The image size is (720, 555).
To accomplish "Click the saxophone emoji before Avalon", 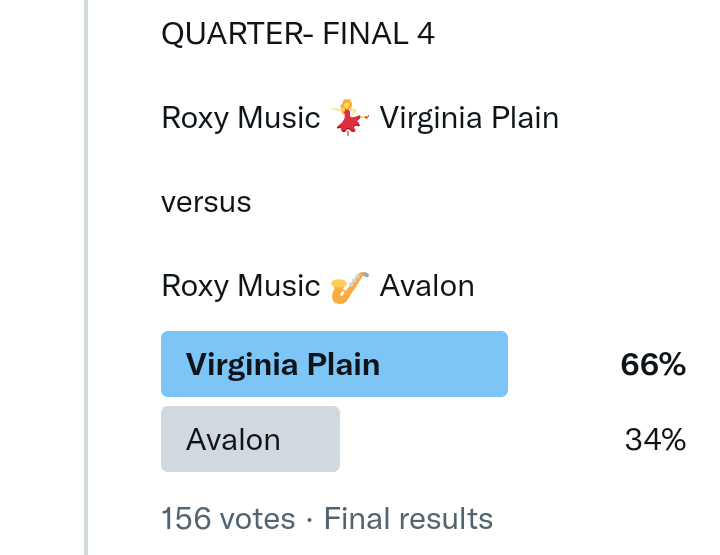I will point(349,287).
